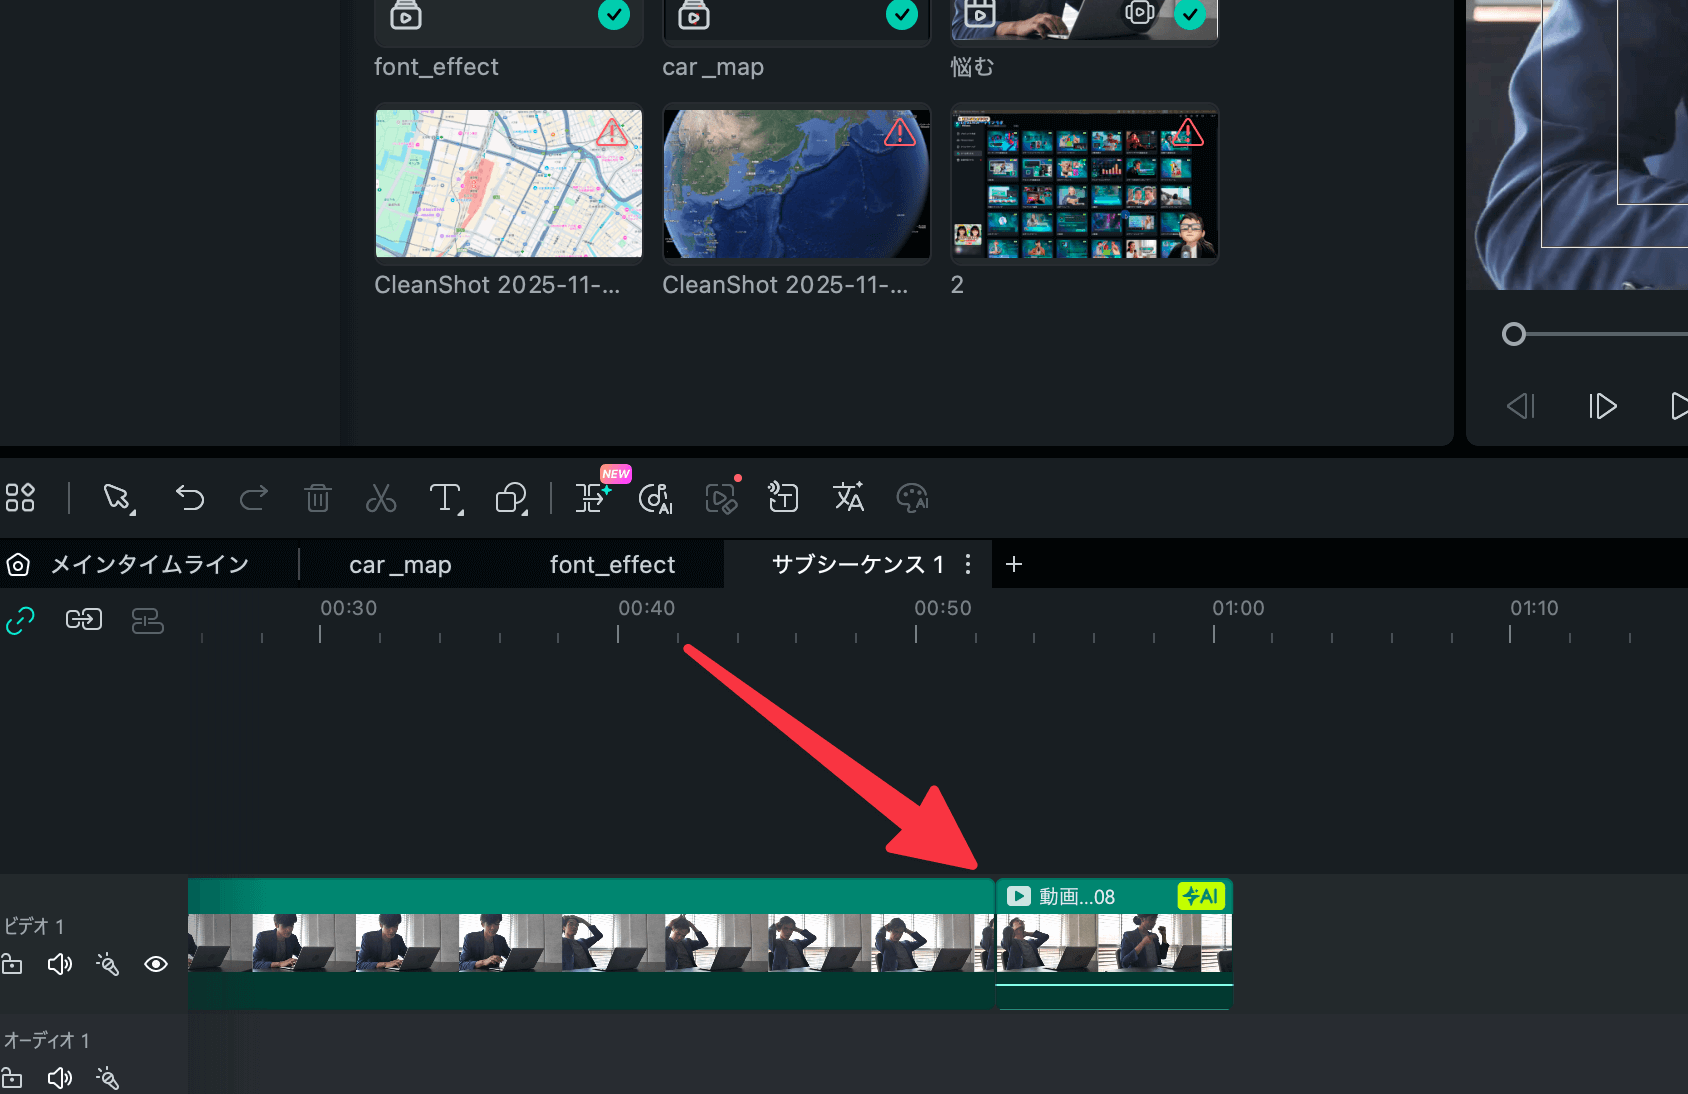This screenshot has height=1094, width=1688.
Task: Click the trash delete icon
Action: [x=318, y=497]
